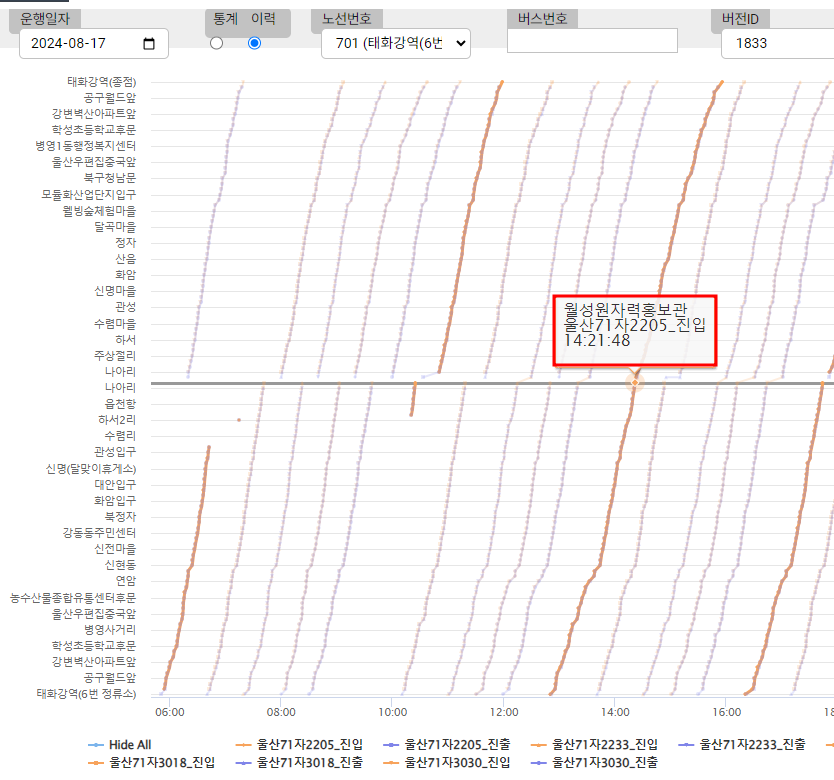Click the isolated orange point near 하서2리 row
Screen dimensions: 834x780
[238, 420]
